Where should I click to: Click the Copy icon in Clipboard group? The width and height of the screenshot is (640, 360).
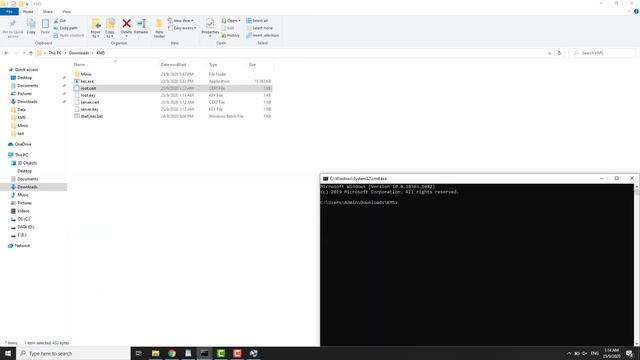pyautogui.click(x=31, y=27)
